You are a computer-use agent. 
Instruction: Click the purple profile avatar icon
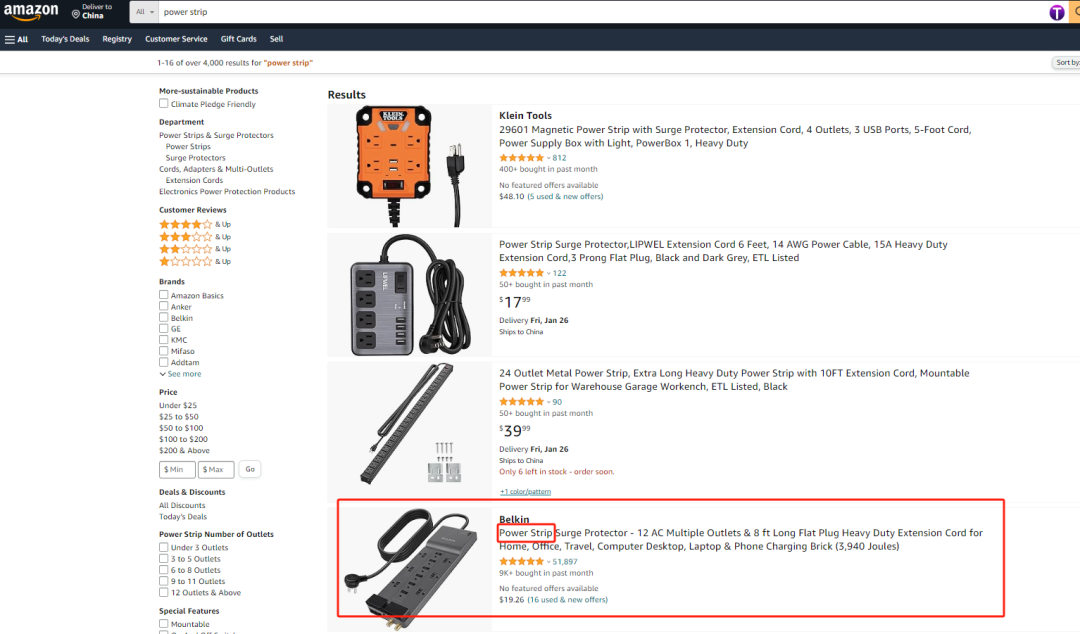click(1057, 12)
